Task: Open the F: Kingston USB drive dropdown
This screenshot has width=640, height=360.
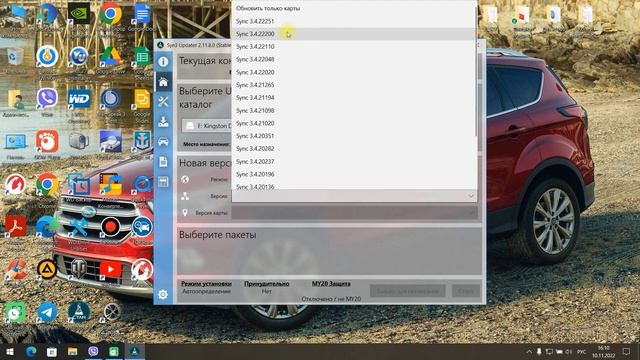Action: 207,126
